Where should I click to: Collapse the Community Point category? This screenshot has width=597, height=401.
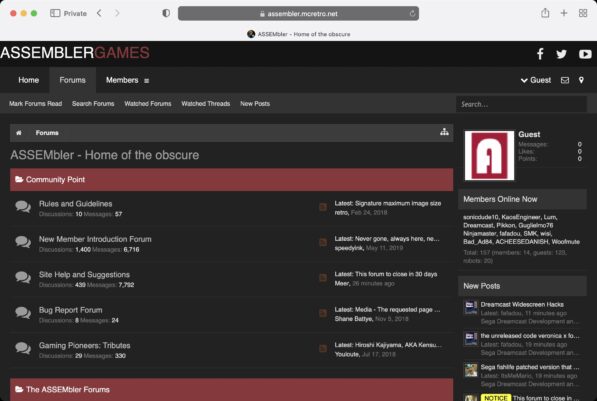point(50,179)
